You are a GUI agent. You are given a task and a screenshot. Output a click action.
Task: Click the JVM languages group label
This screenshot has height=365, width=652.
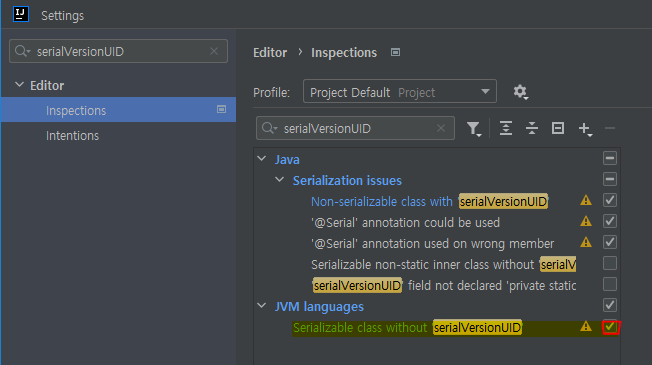[x=319, y=307]
